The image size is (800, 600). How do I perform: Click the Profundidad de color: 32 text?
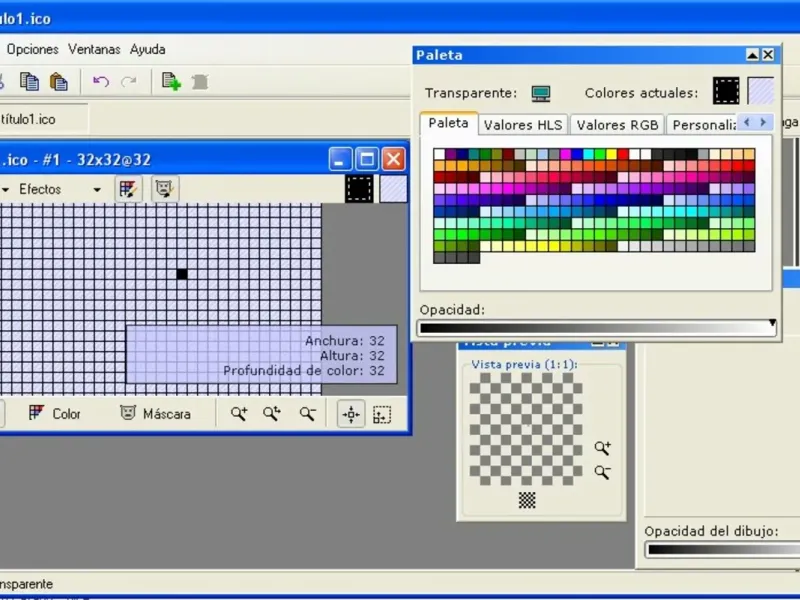click(304, 370)
